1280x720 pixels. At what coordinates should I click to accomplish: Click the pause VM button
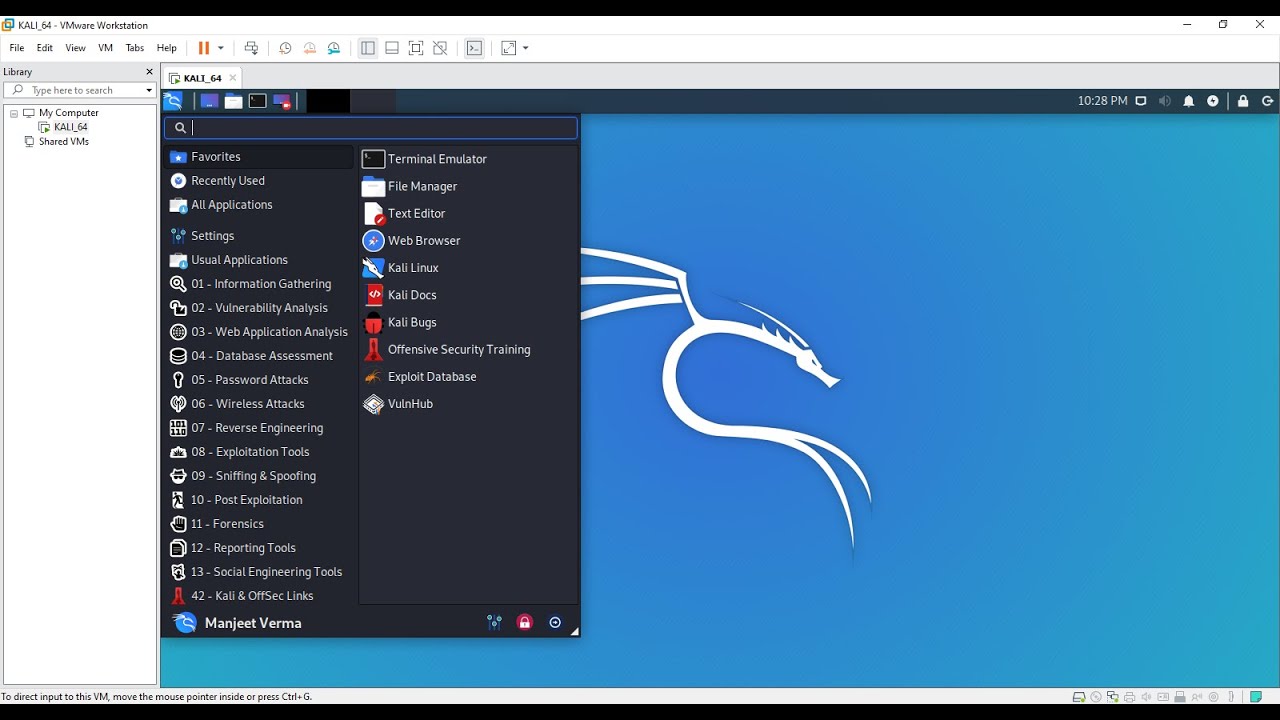click(x=204, y=48)
